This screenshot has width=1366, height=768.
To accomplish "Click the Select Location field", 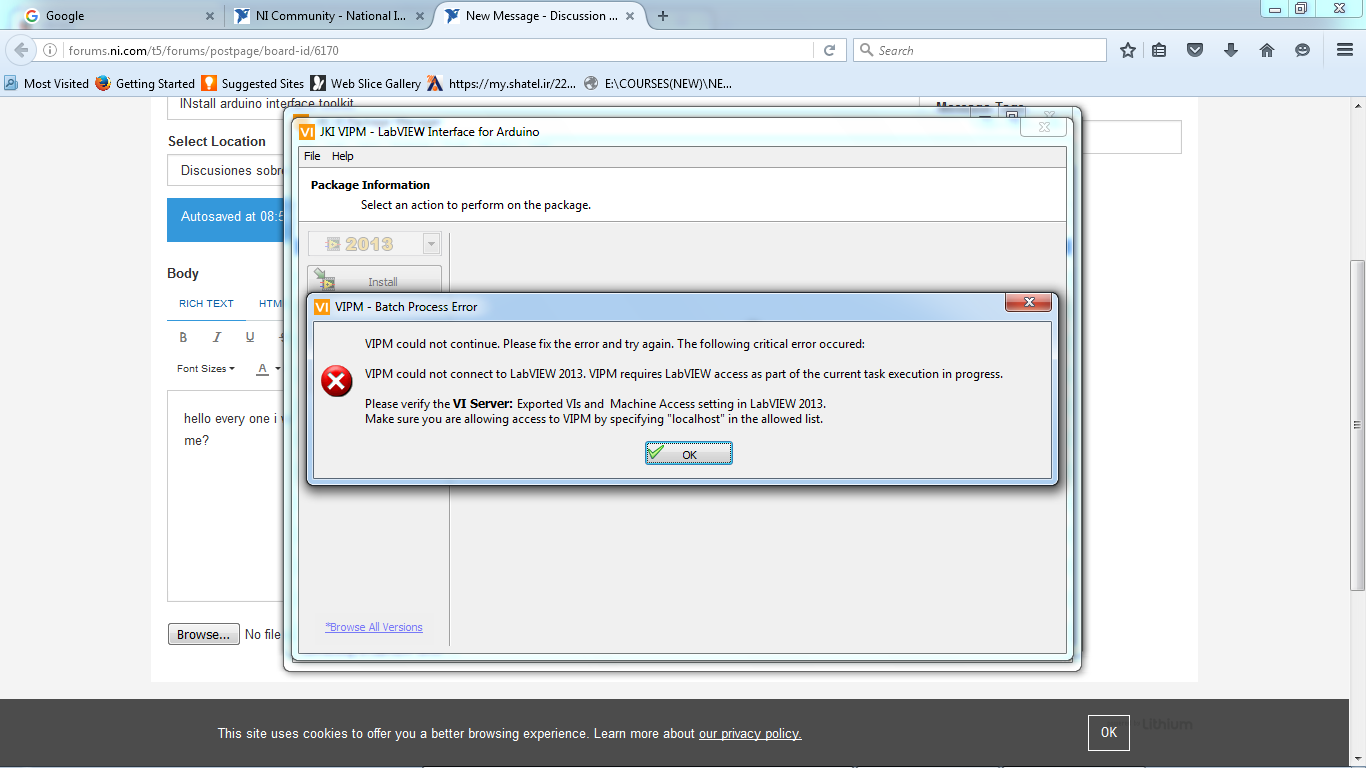I will 225,170.
